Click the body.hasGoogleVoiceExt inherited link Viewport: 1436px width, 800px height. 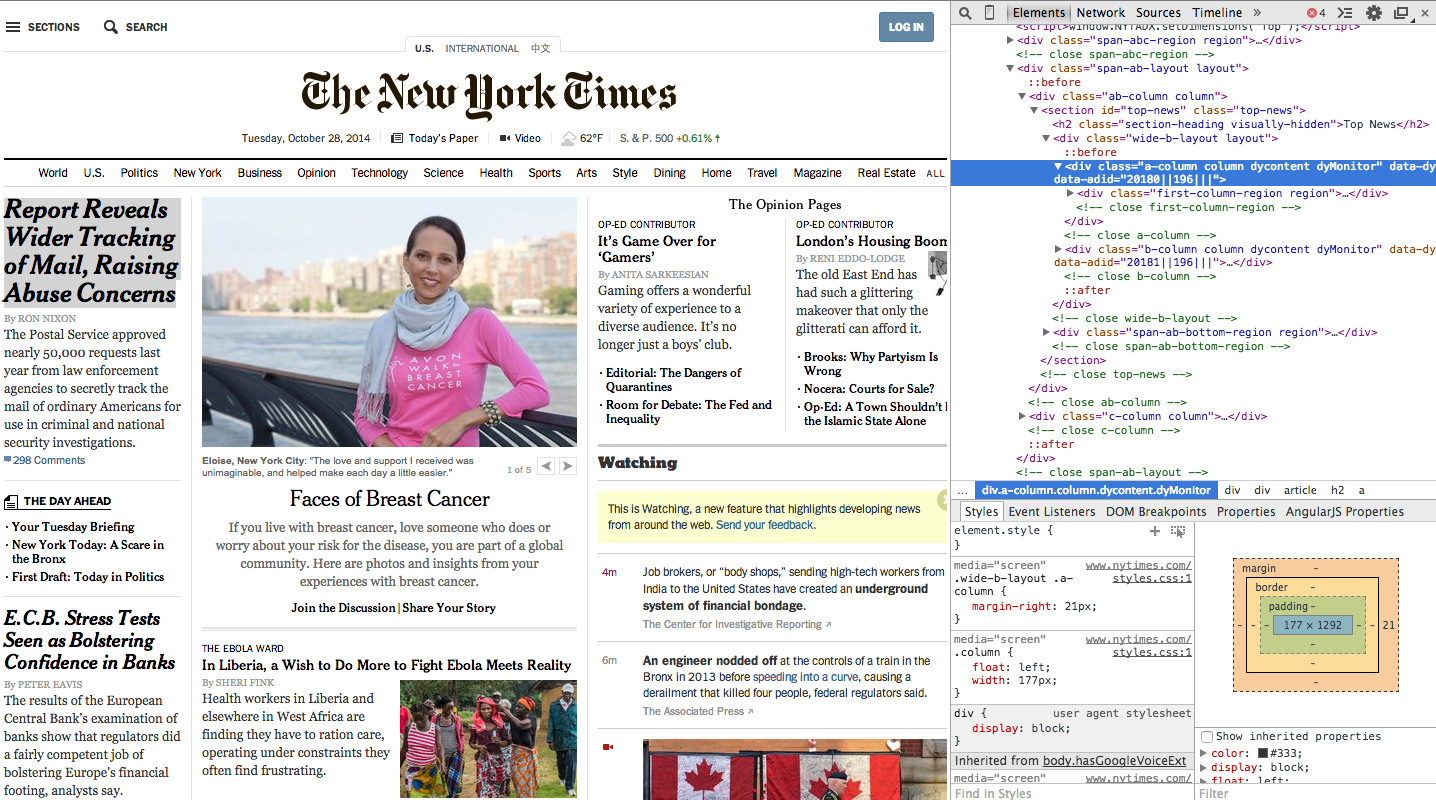tap(1114, 761)
